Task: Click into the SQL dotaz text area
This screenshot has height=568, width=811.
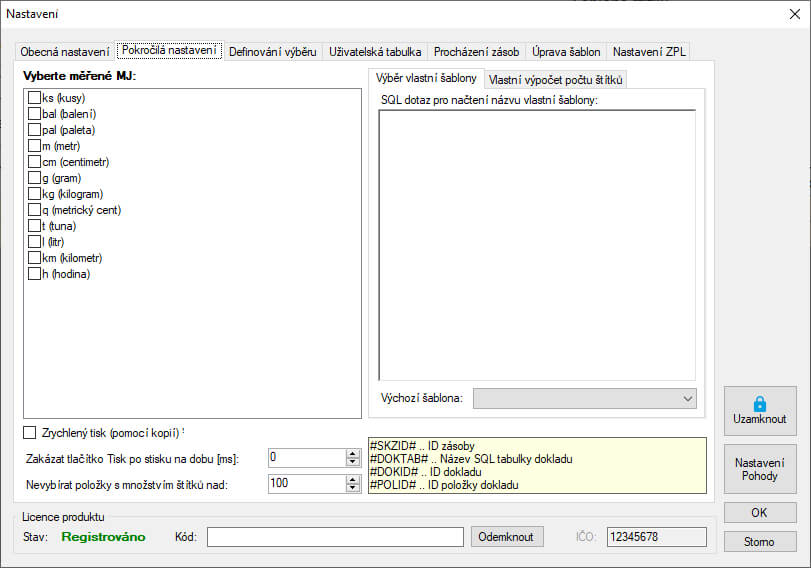Action: tap(537, 245)
